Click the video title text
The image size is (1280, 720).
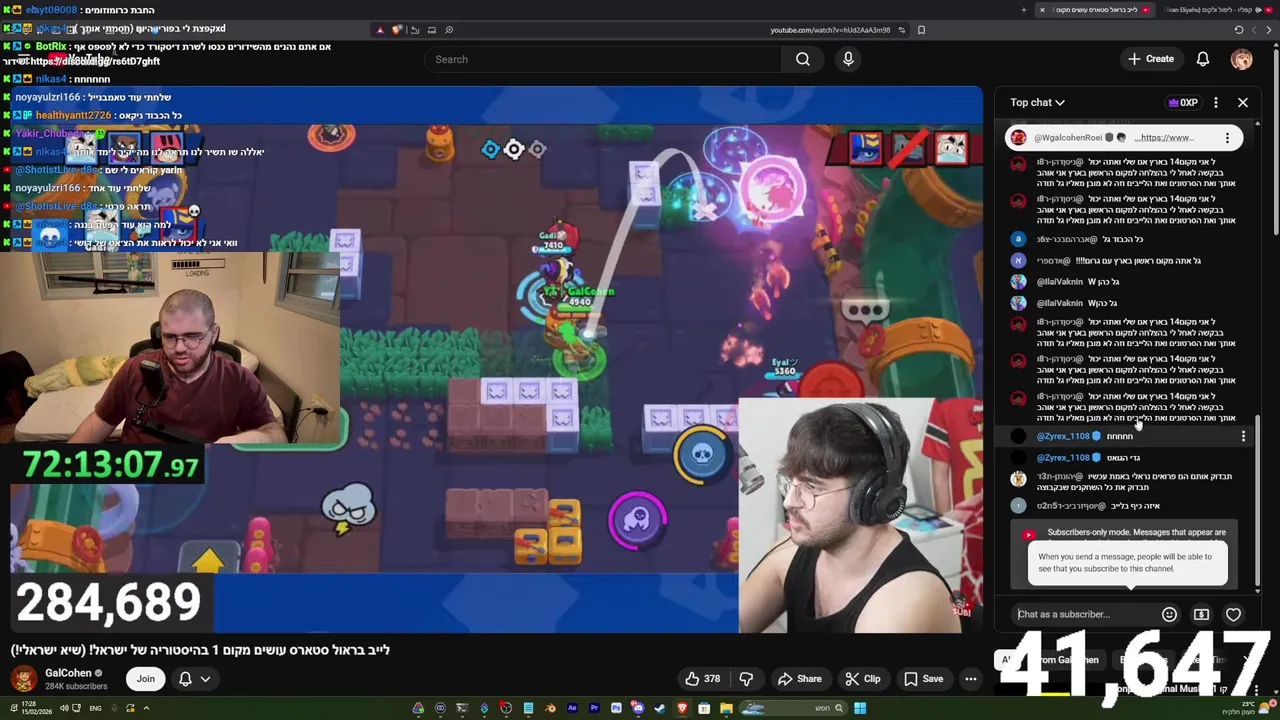point(200,650)
